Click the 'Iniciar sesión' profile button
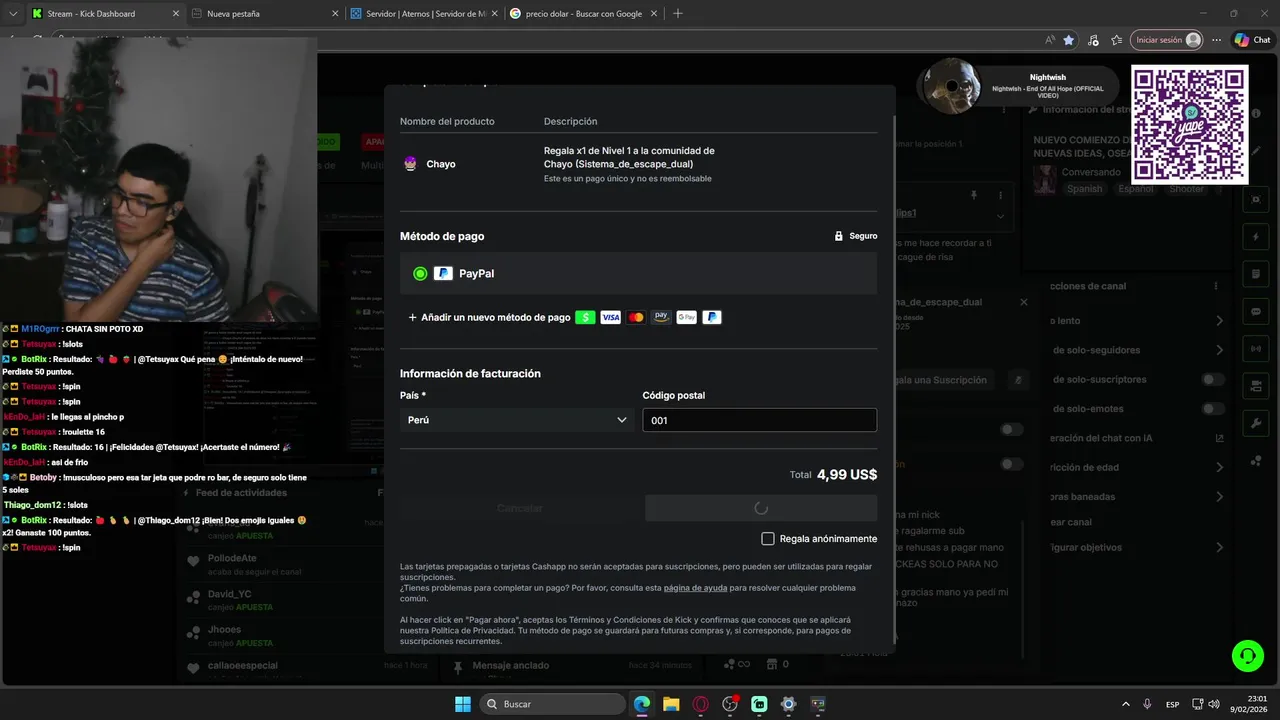 pyautogui.click(x=1169, y=40)
